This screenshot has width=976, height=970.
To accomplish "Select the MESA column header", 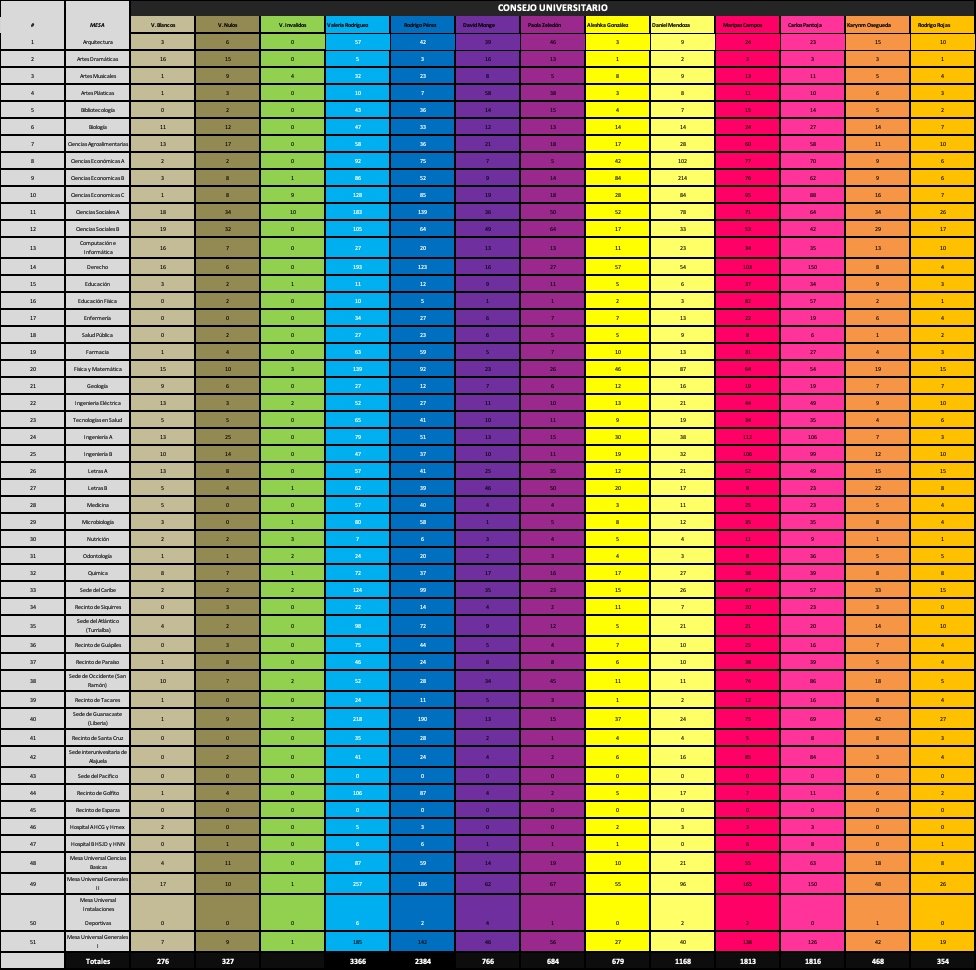I will [x=97, y=23].
